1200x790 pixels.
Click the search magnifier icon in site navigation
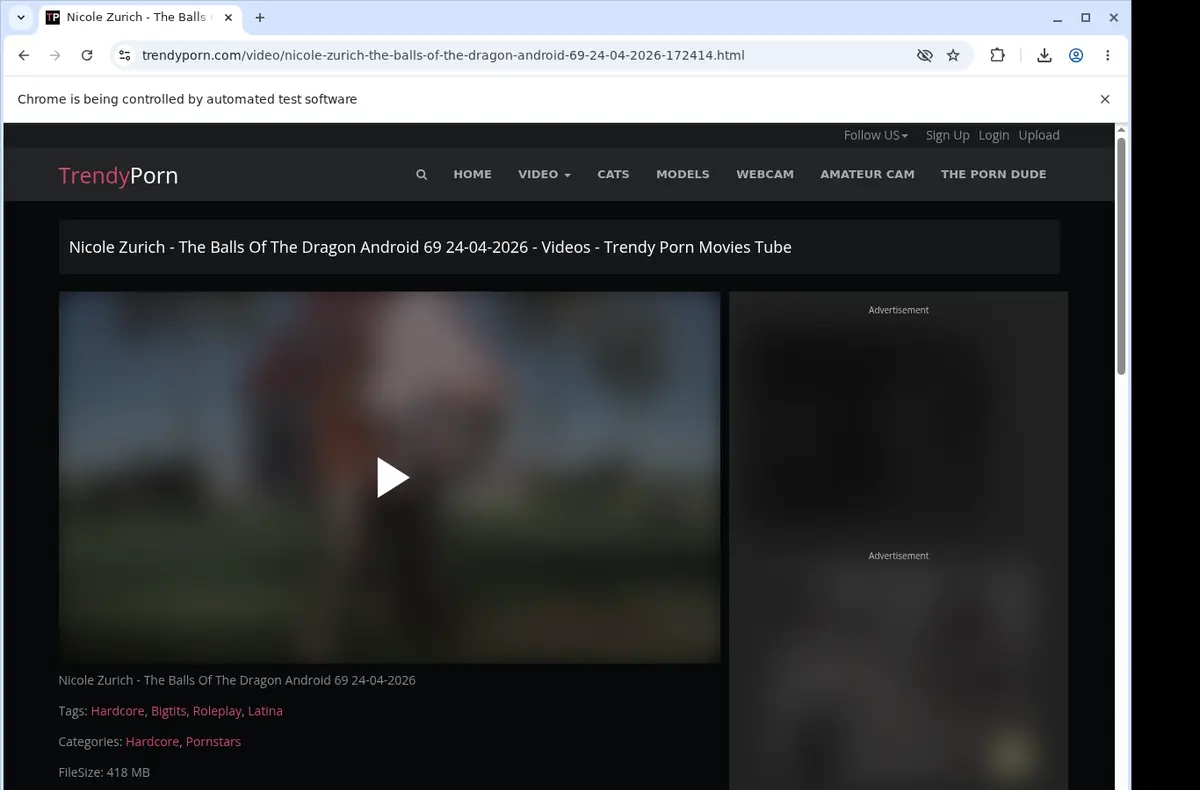click(421, 174)
